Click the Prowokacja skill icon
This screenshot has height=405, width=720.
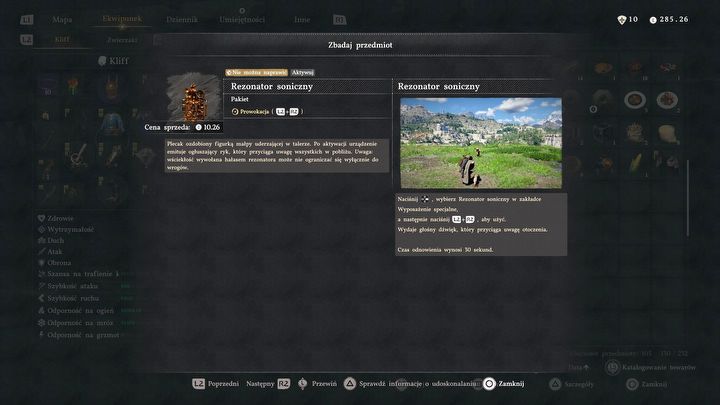[235, 112]
